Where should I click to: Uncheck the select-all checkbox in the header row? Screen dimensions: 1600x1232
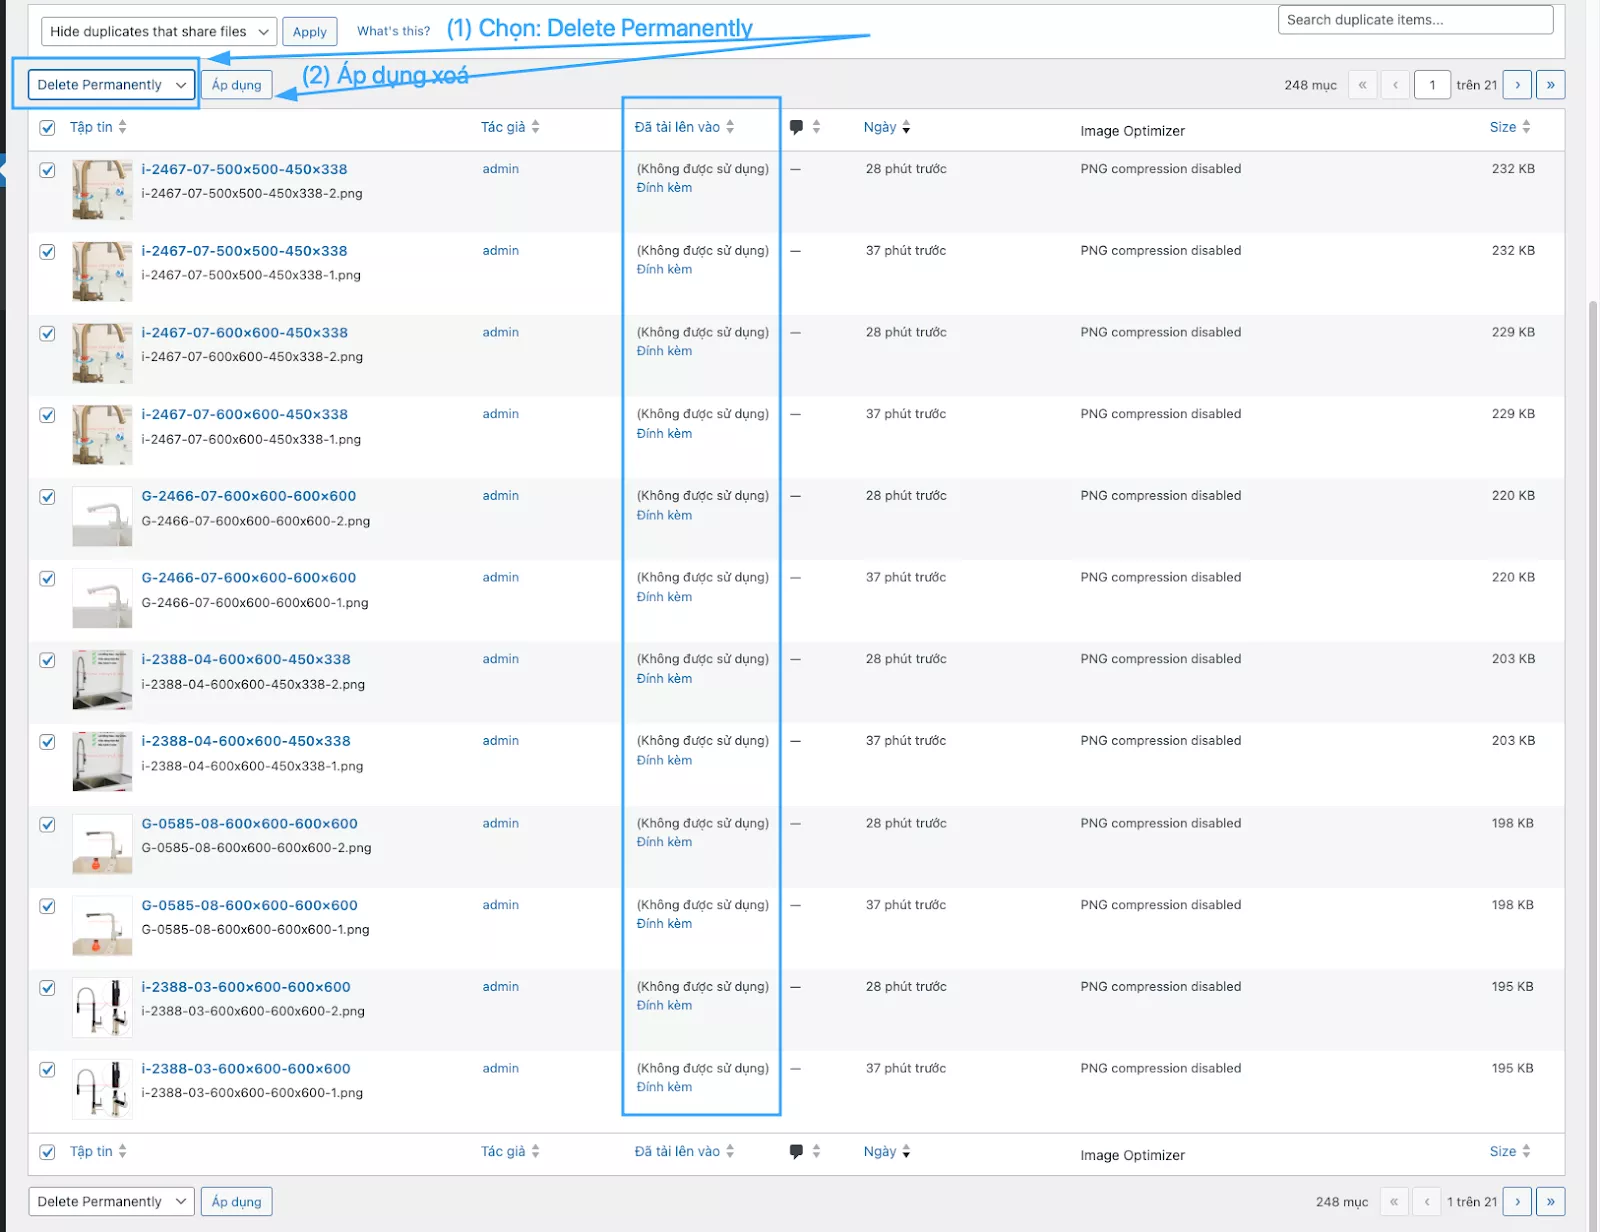coord(47,128)
